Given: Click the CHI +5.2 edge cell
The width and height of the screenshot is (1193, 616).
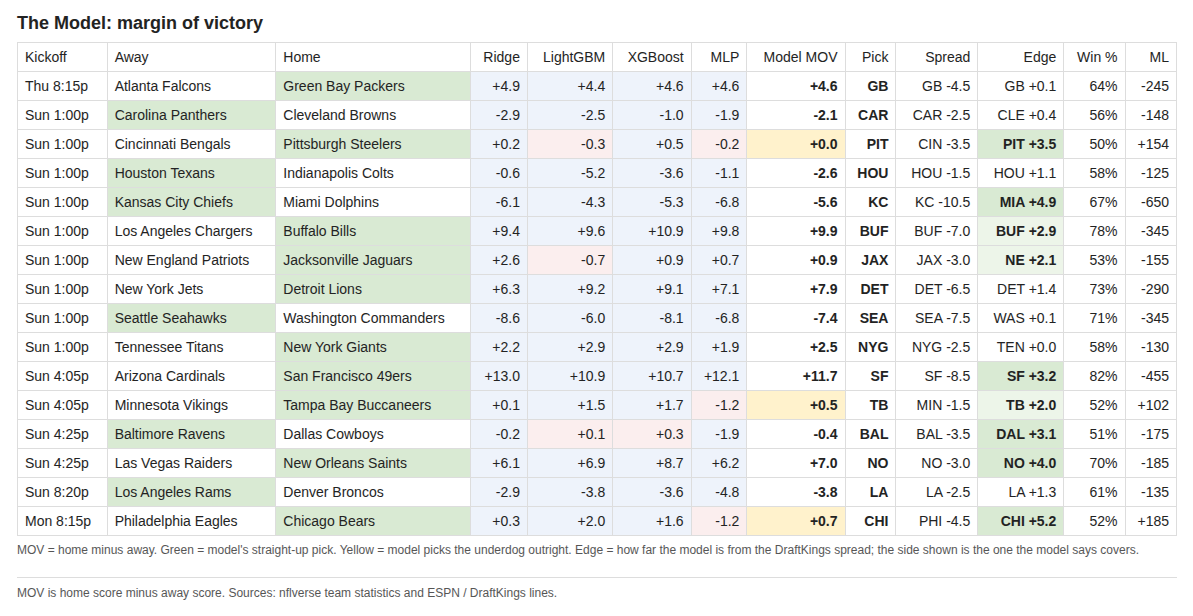Looking at the screenshot, I should tap(1020, 521).
